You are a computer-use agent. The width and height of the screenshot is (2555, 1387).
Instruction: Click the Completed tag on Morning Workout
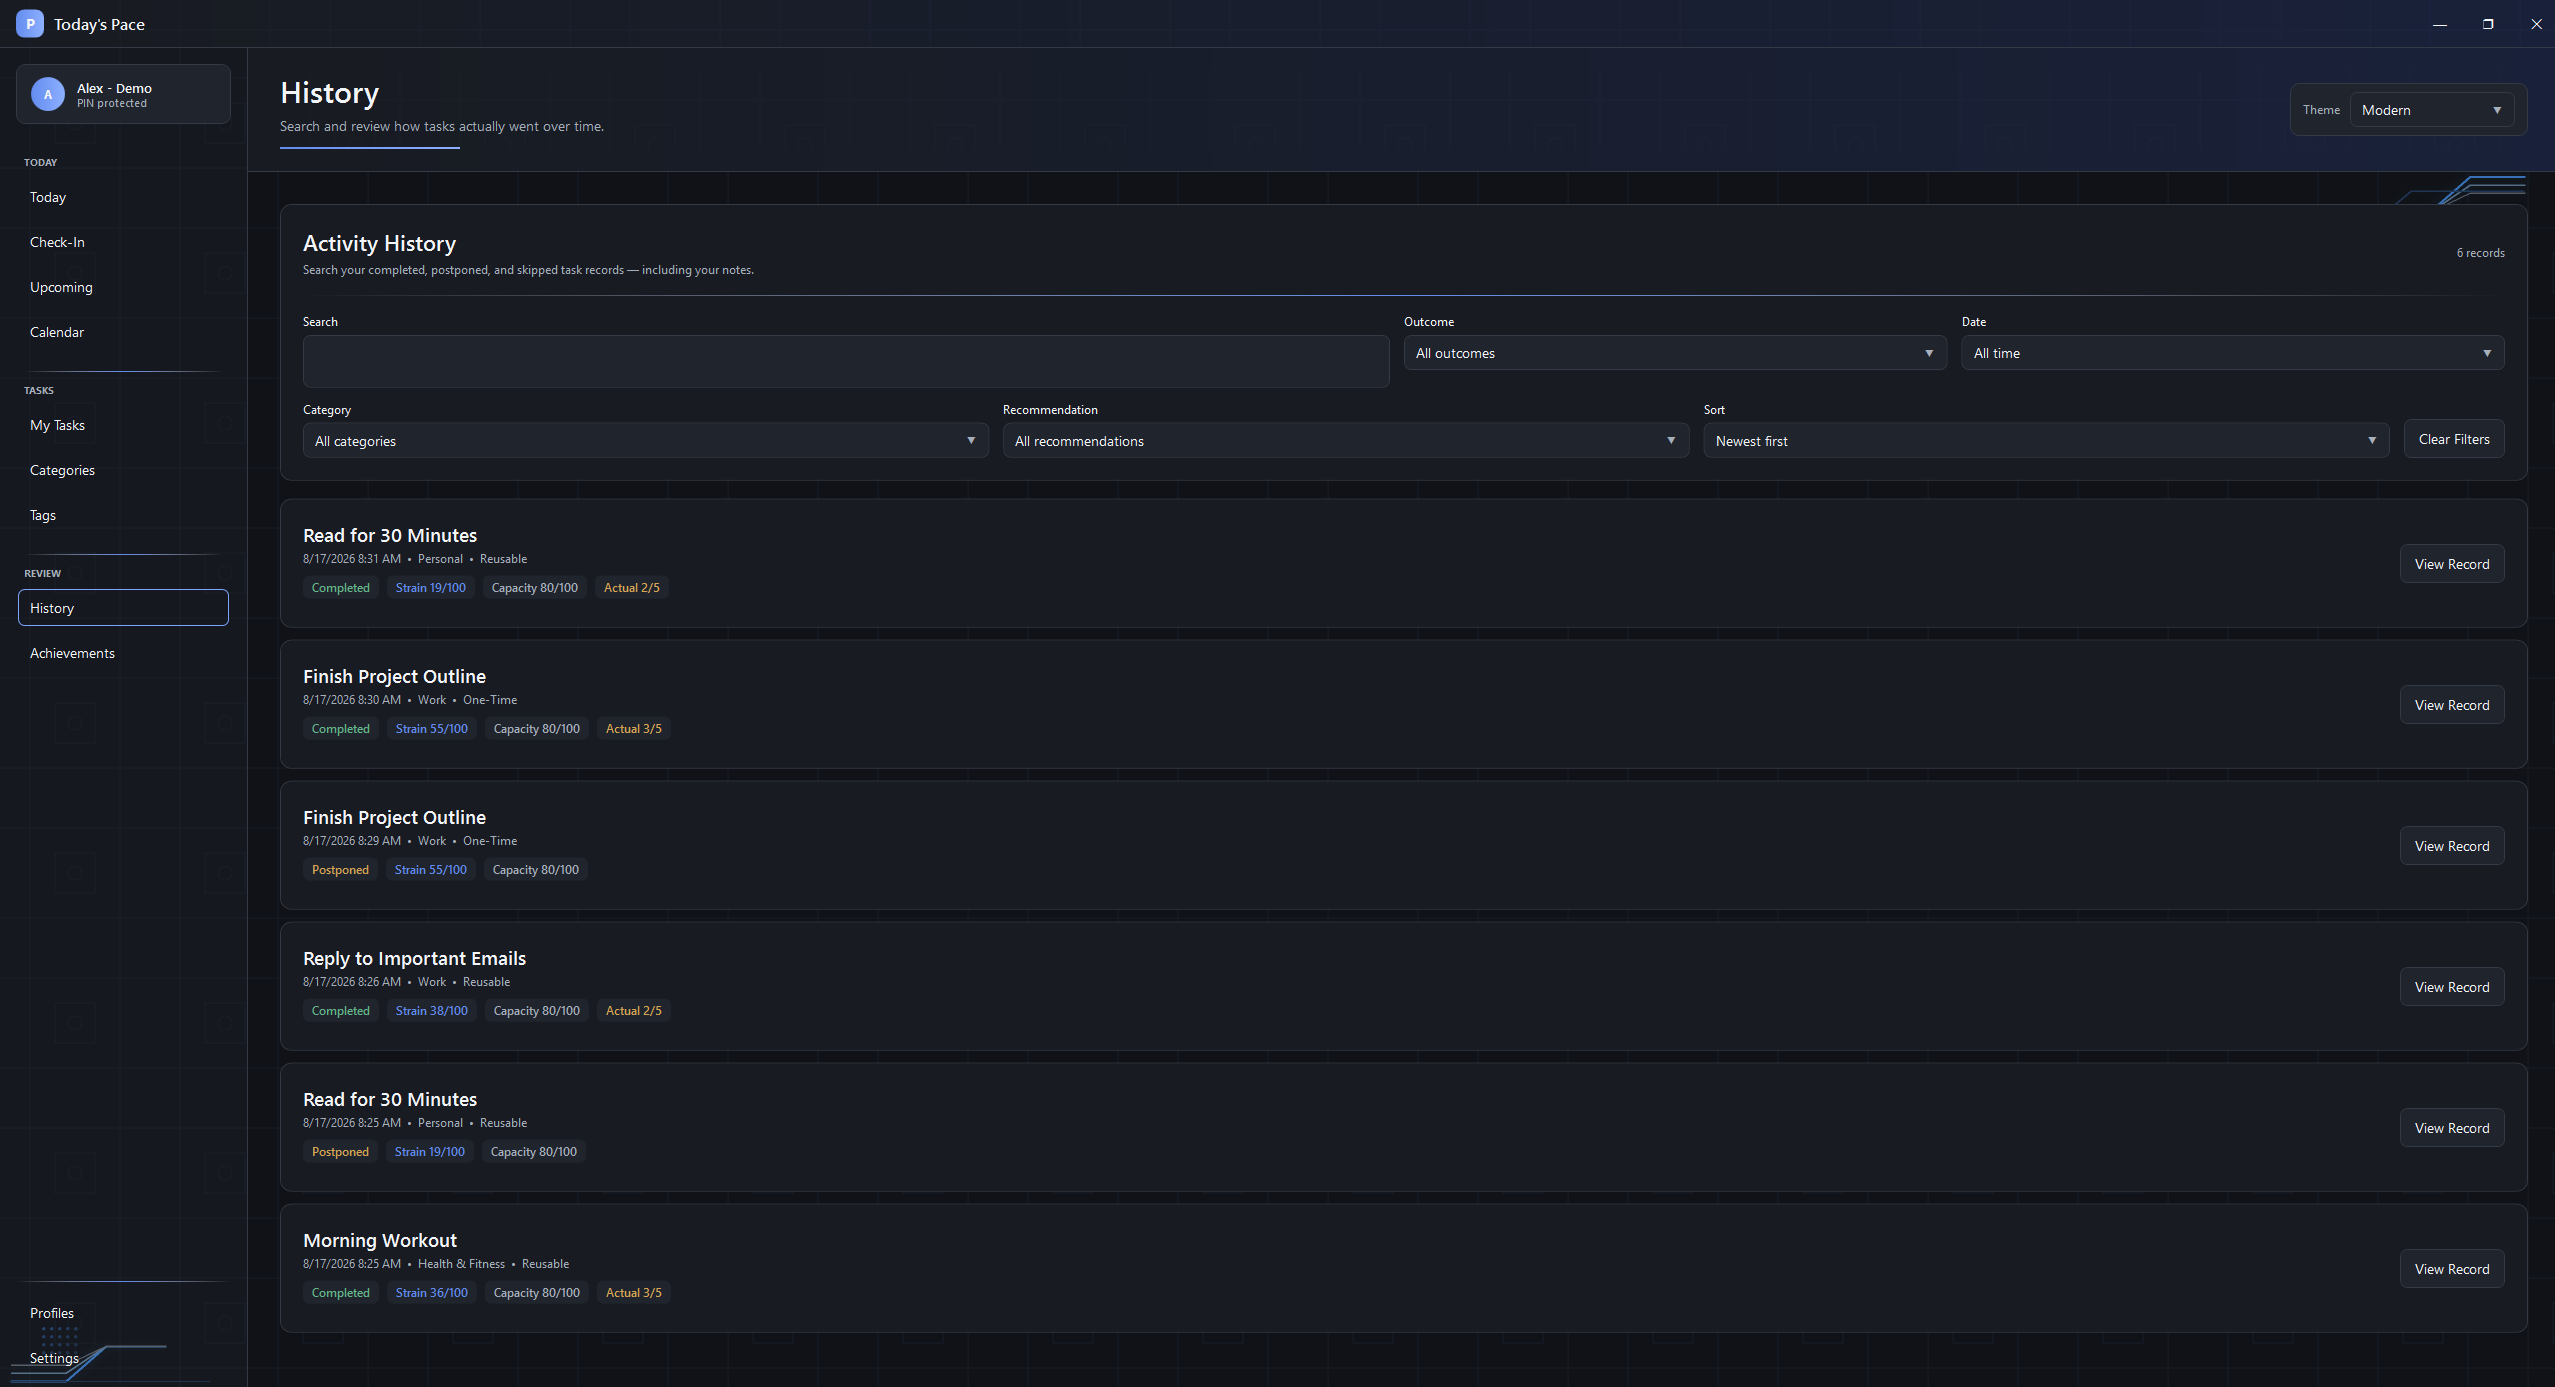340,1293
